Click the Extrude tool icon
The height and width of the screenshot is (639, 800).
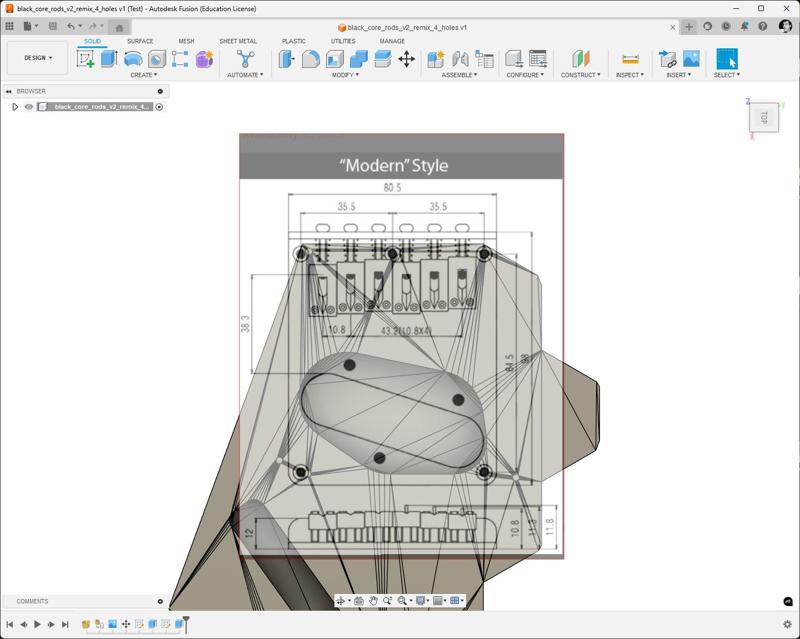click(109, 59)
